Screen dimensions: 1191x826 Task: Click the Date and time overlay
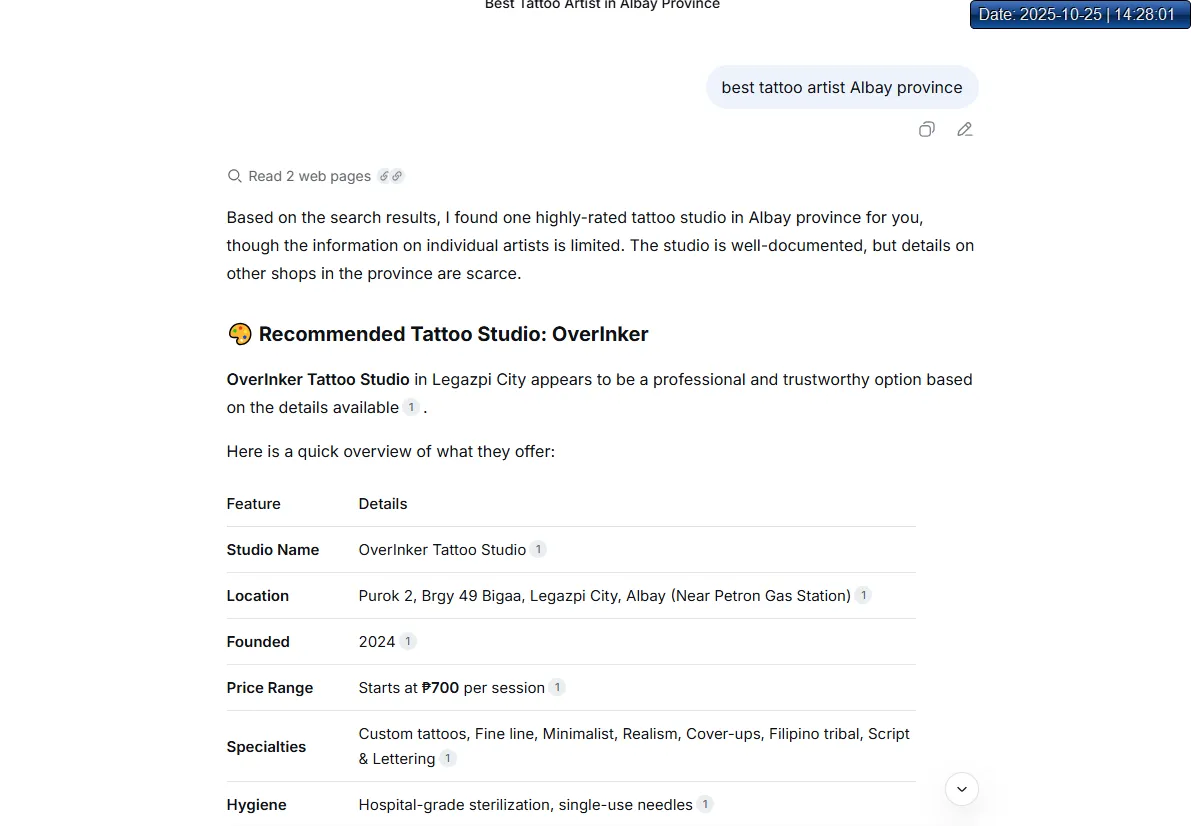[x=1079, y=15]
